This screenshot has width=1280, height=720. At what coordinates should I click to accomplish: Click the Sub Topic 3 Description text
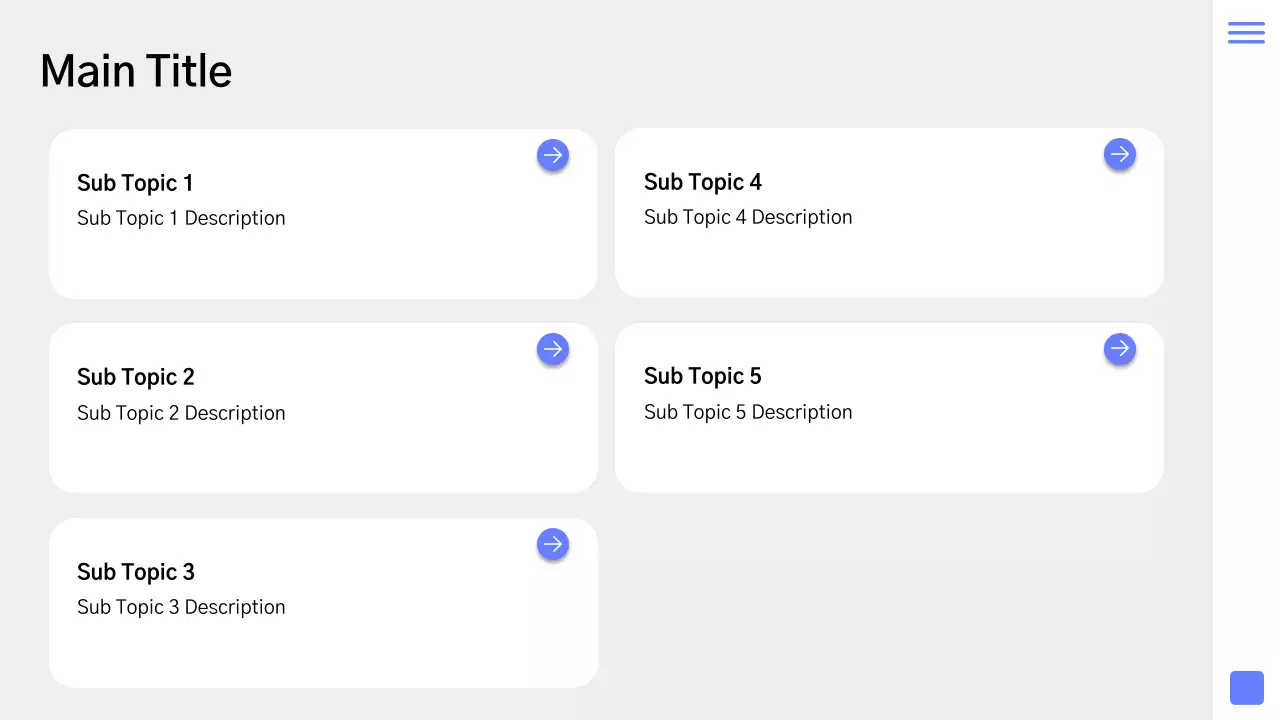[181, 607]
